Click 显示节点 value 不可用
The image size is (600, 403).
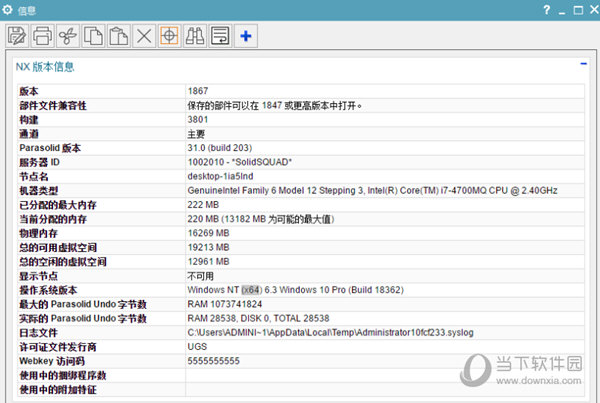201,276
